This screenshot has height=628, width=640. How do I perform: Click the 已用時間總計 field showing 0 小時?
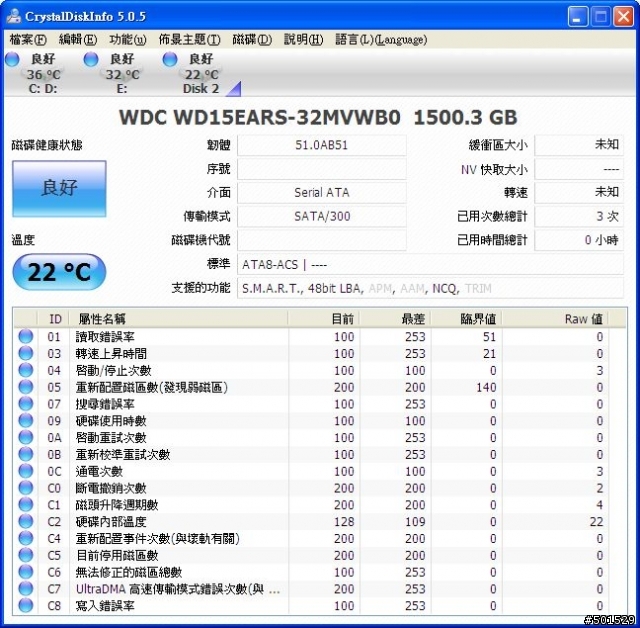tap(579, 240)
